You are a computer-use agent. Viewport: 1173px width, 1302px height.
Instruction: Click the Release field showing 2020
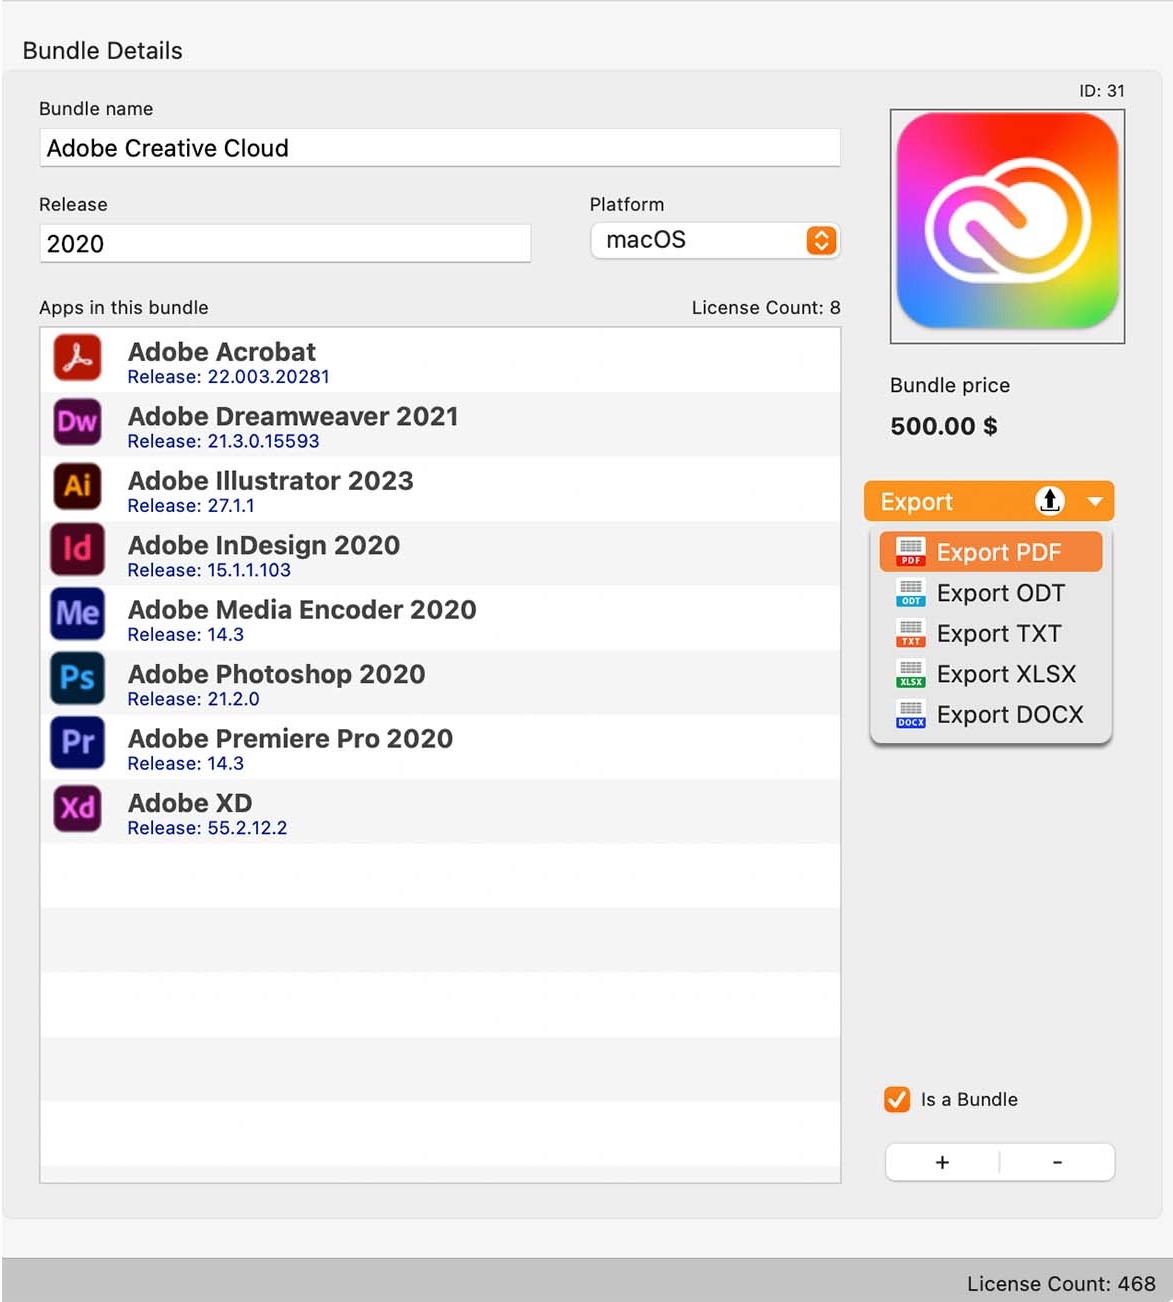click(x=284, y=244)
